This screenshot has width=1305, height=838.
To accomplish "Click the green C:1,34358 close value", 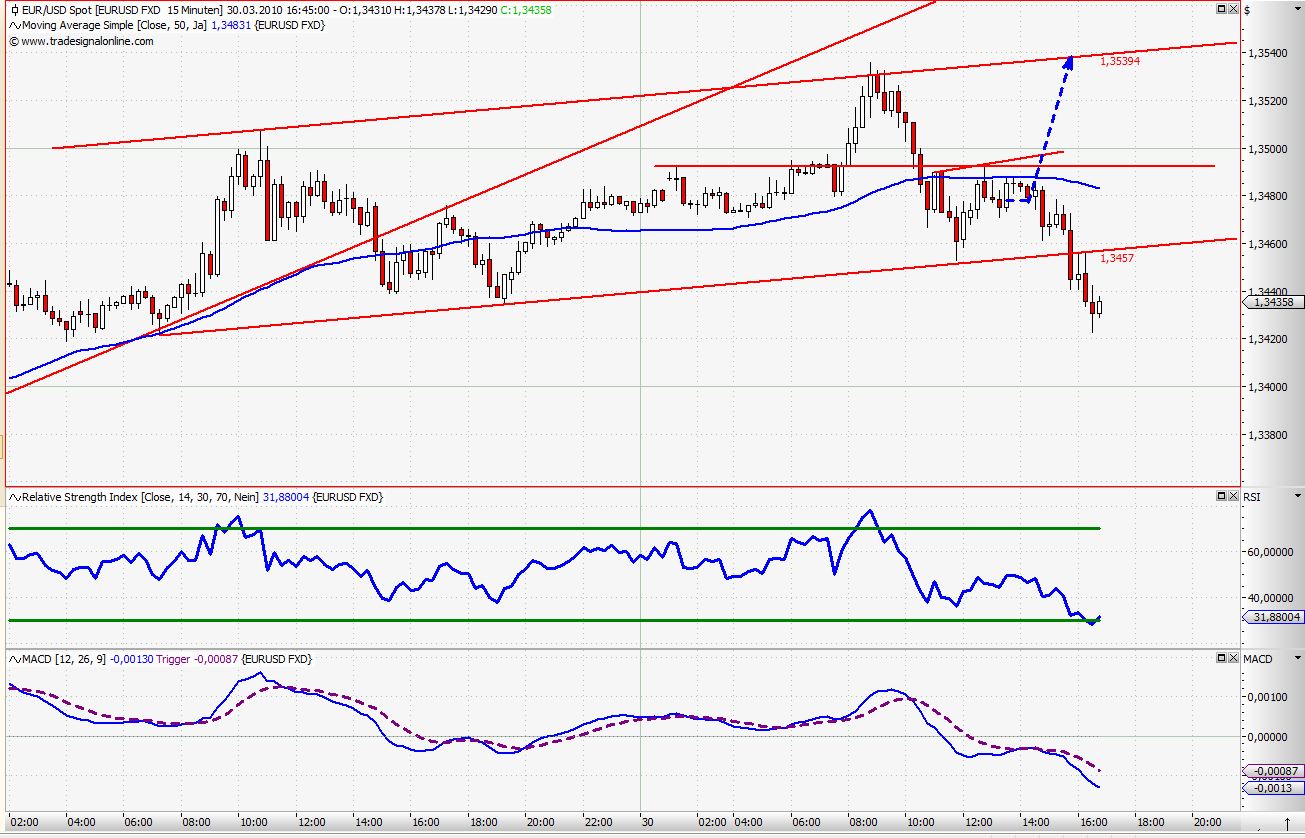I will (524, 10).
